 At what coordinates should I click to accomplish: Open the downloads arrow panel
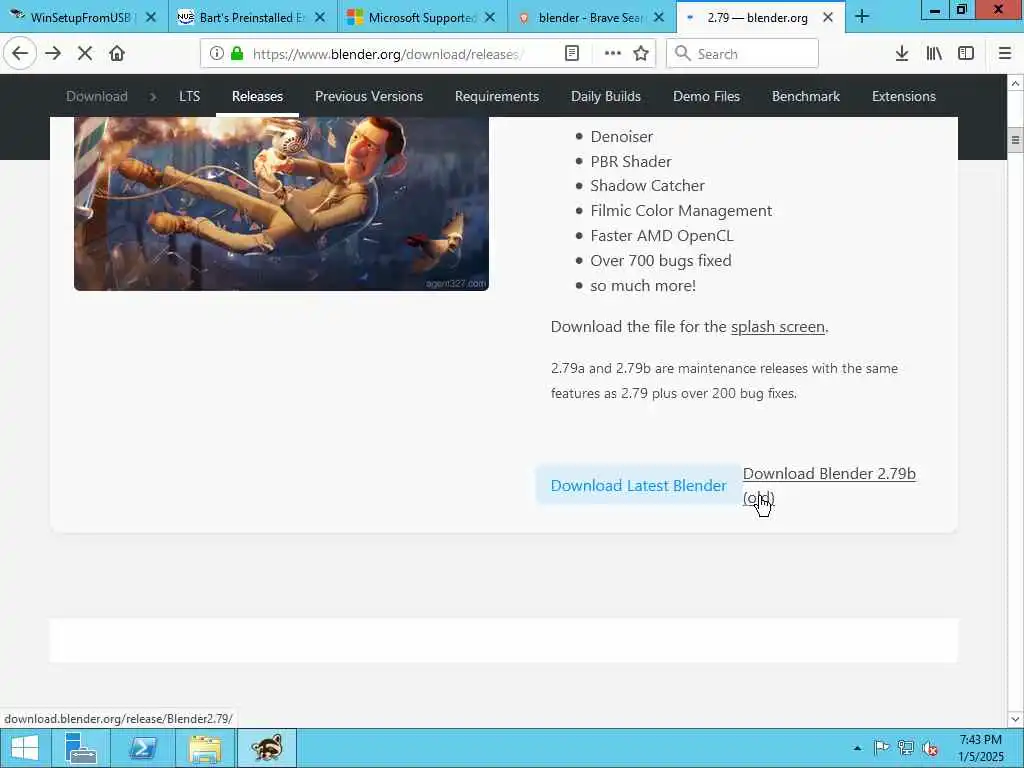point(902,53)
